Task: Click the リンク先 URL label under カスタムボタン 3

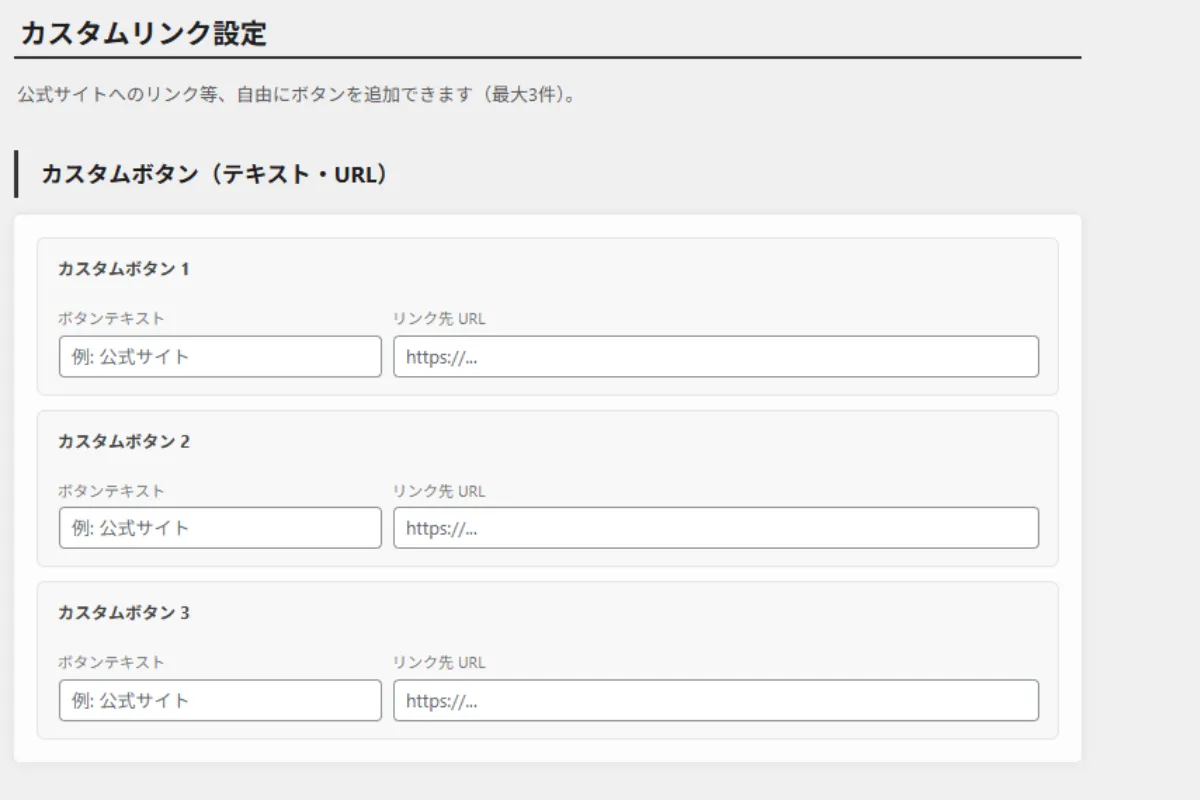Action: click(439, 662)
